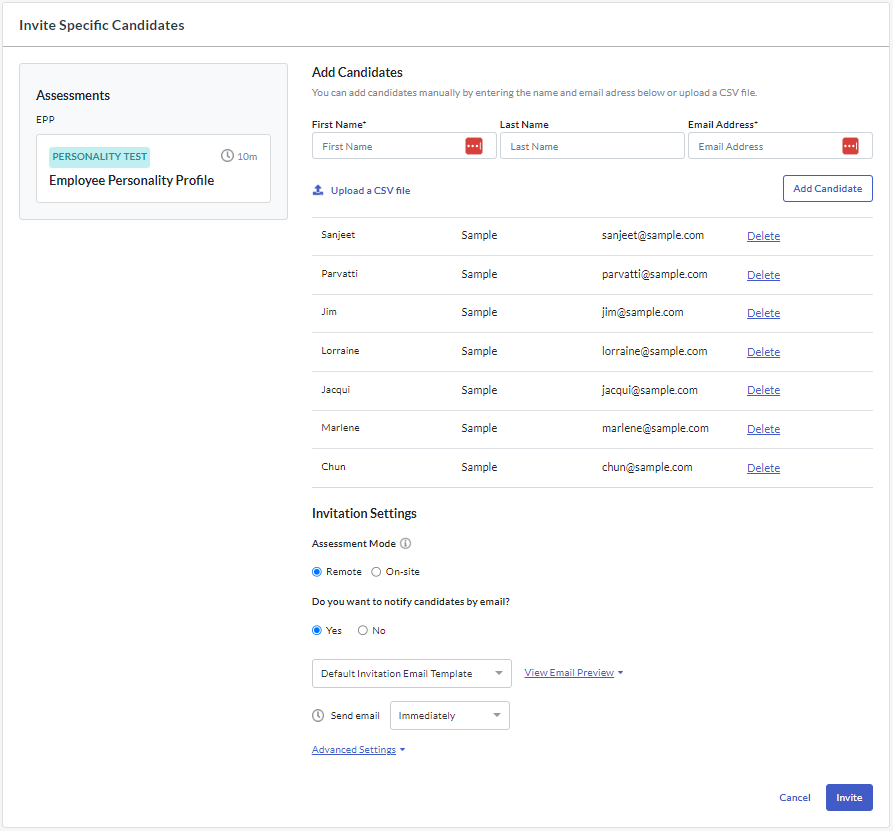
Task: Expand Advanced Settings
Action: click(358, 750)
